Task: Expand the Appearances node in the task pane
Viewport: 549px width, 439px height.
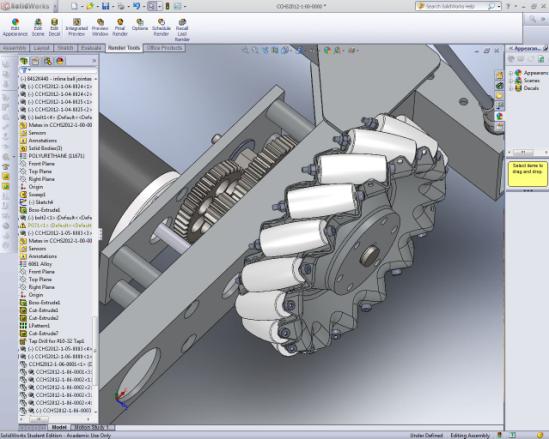Action: click(x=511, y=73)
